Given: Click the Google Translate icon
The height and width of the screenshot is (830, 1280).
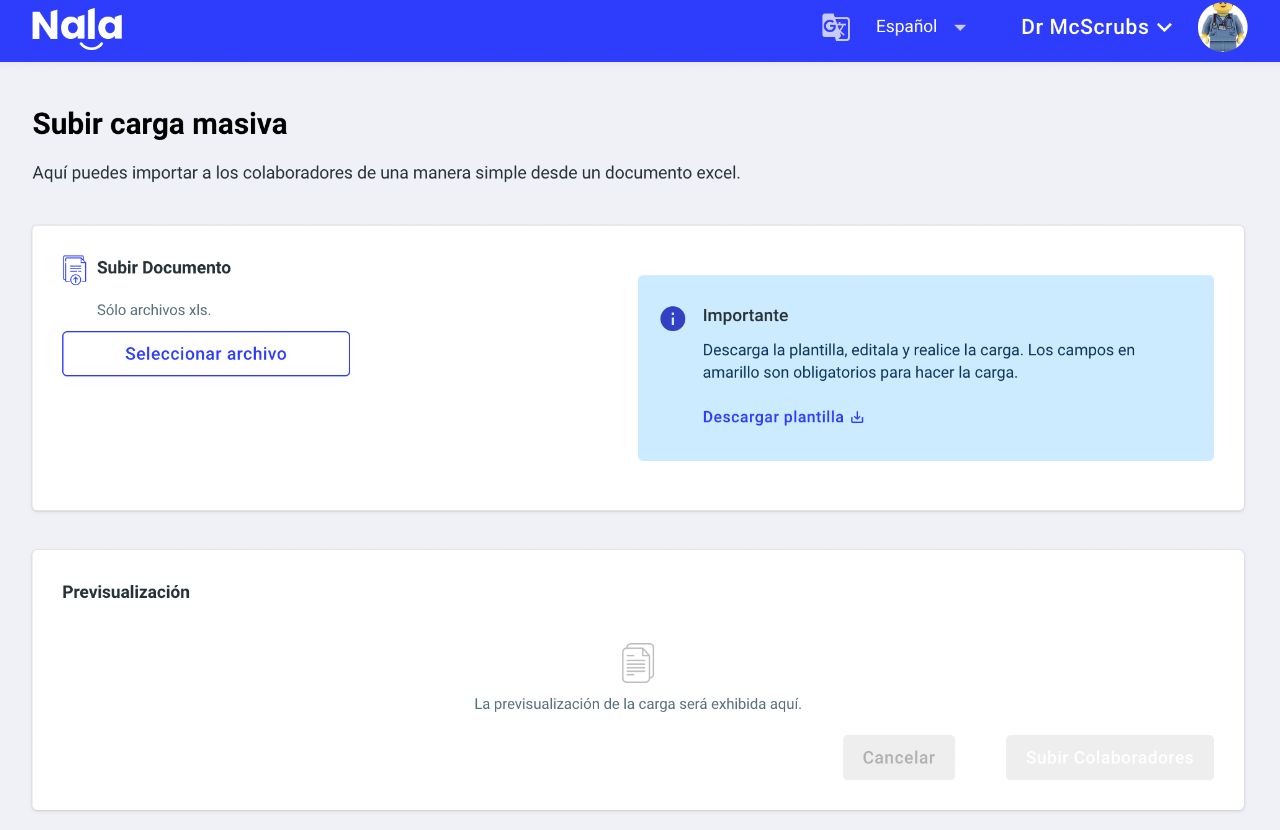Looking at the screenshot, I should click(x=835, y=27).
